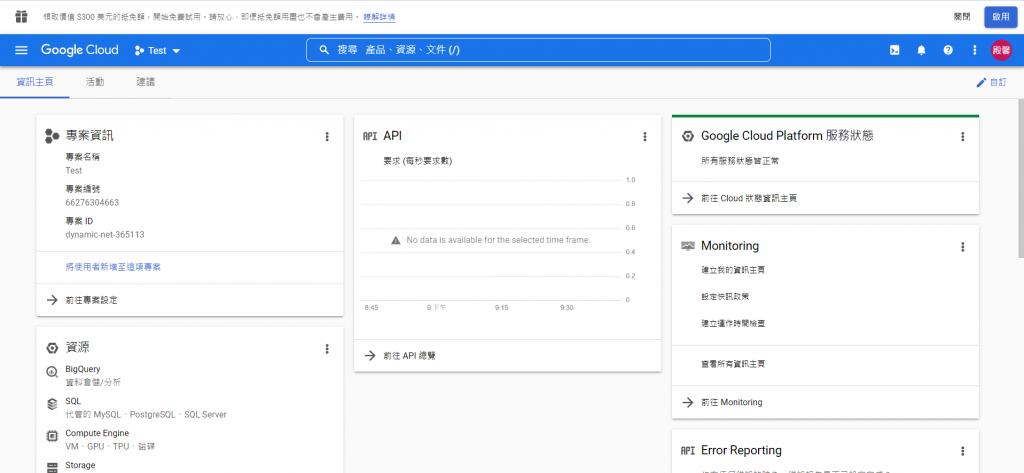Click project ID dynamic-net-365113
1024x473 pixels.
click(104, 235)
